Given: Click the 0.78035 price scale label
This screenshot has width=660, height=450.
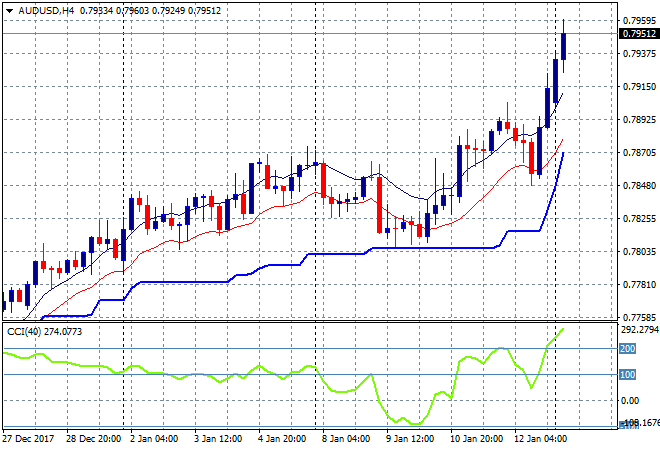Looking at the screenshot, I should (639, 252).
